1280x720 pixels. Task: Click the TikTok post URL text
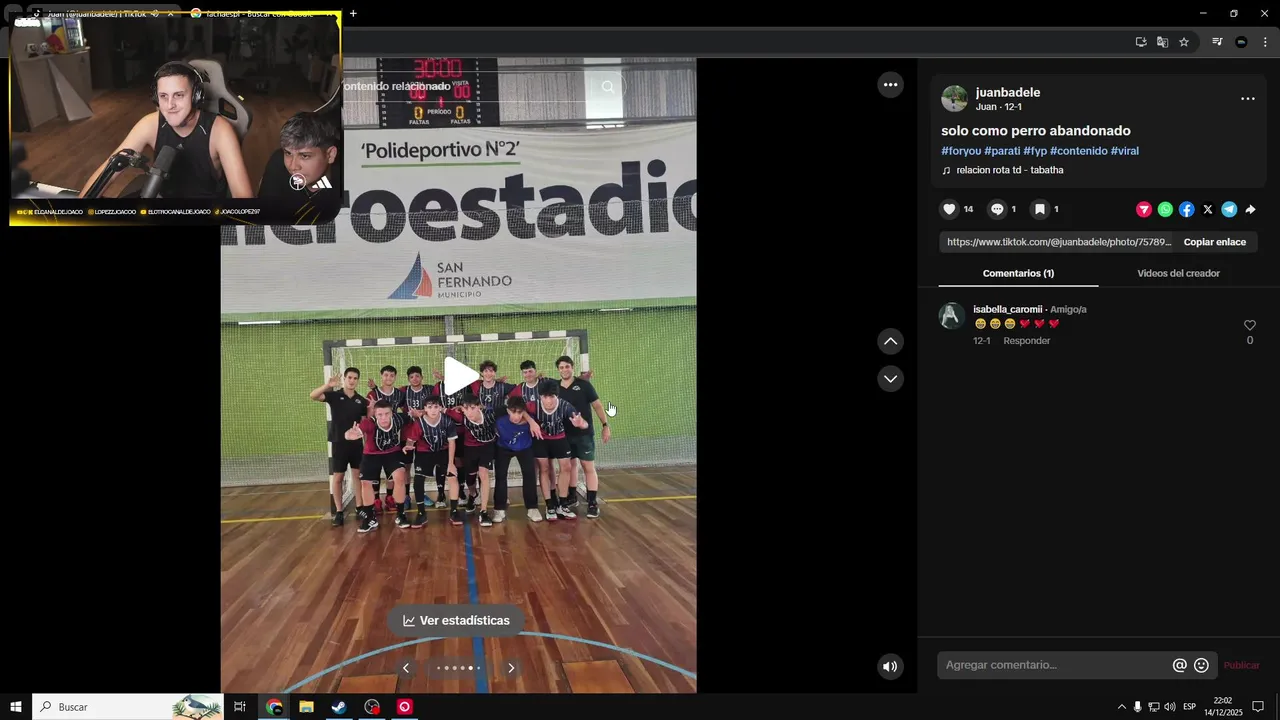1057,242
